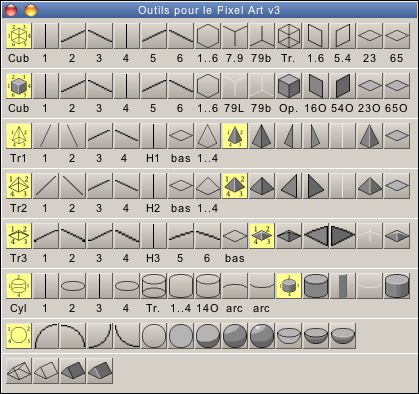The image size is (419, 394).
Task: Choose the H1 vertical height line tool
Action: (154, 136)
